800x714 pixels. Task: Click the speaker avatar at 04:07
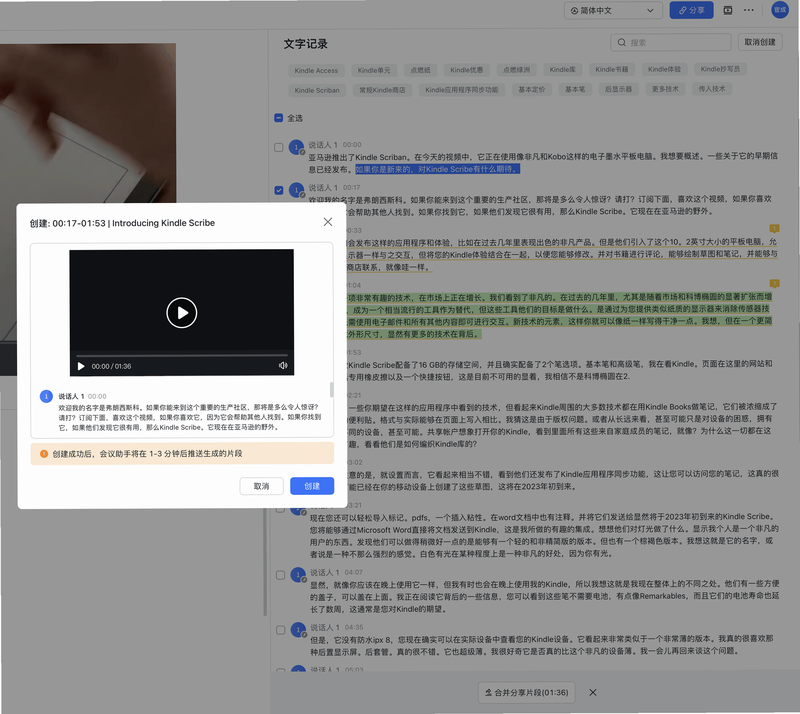(298, 575)
